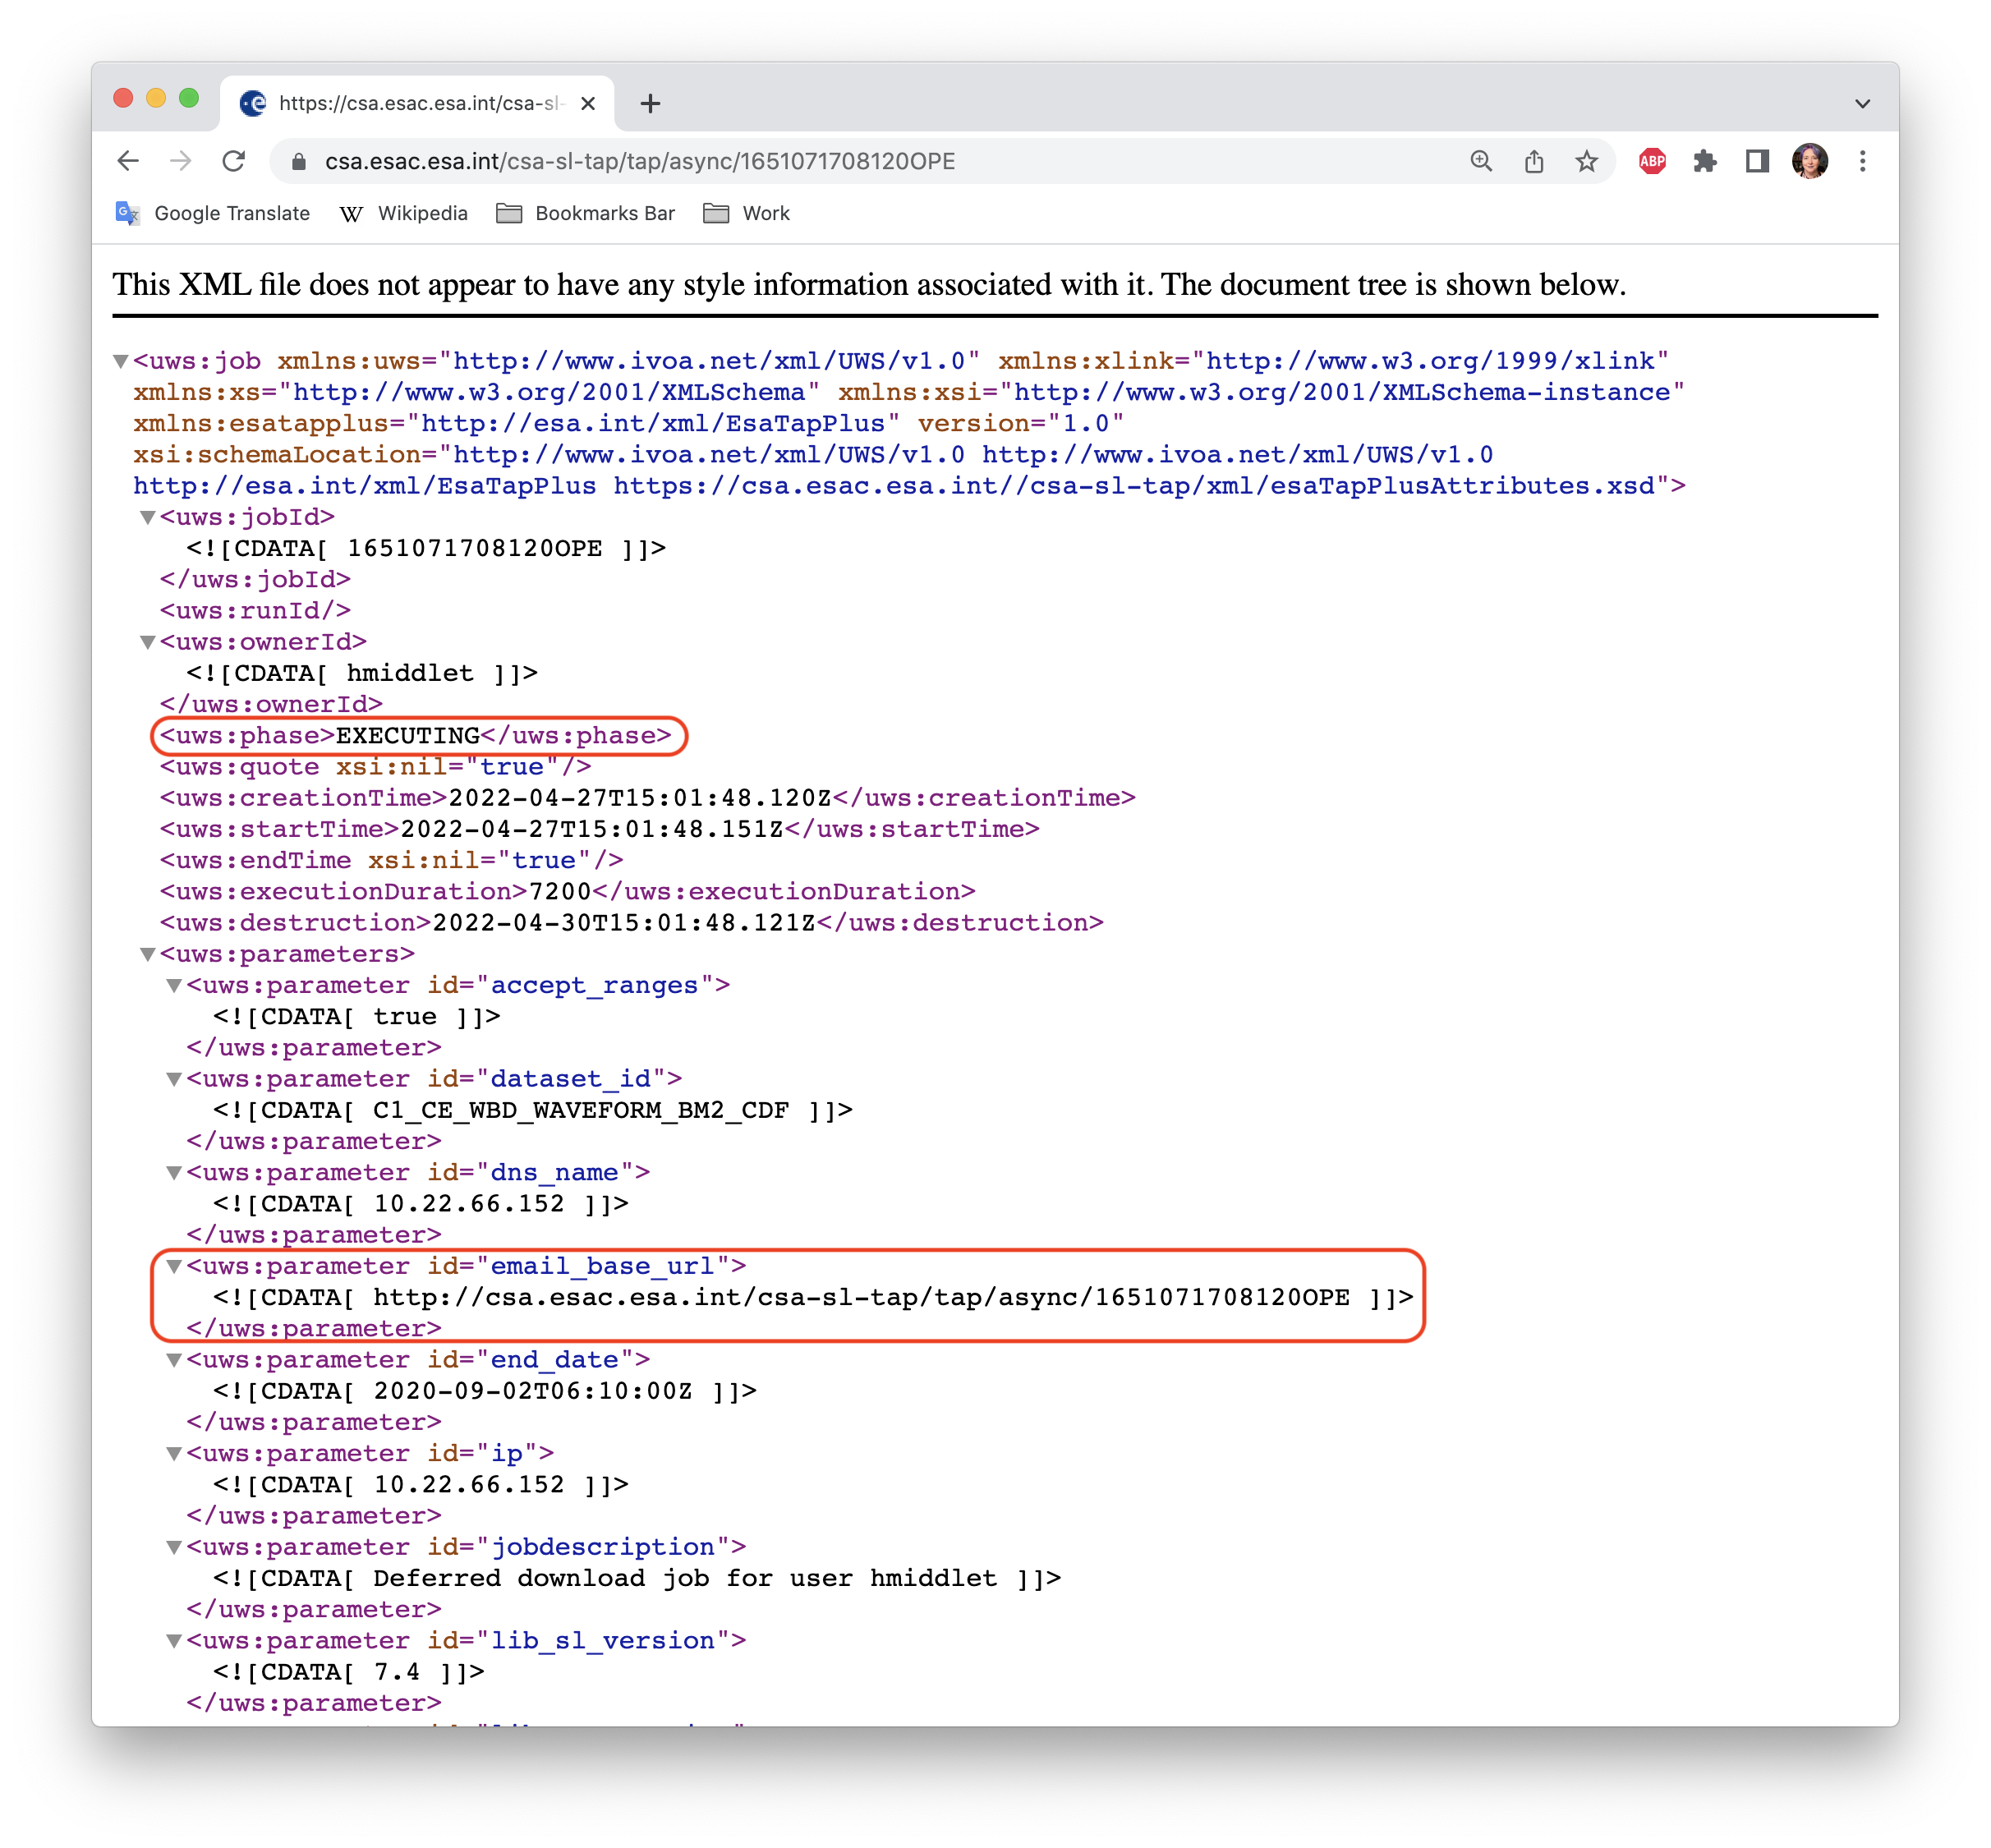Collapse the jobdescription parameter node
Image resolution: width=1991 pixels, height=1848 pixels.
click(x=173, y=1547)
